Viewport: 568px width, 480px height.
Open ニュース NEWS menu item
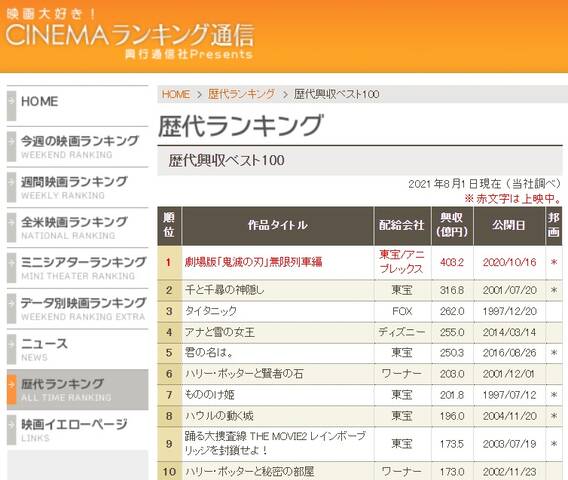coord(78,349)
